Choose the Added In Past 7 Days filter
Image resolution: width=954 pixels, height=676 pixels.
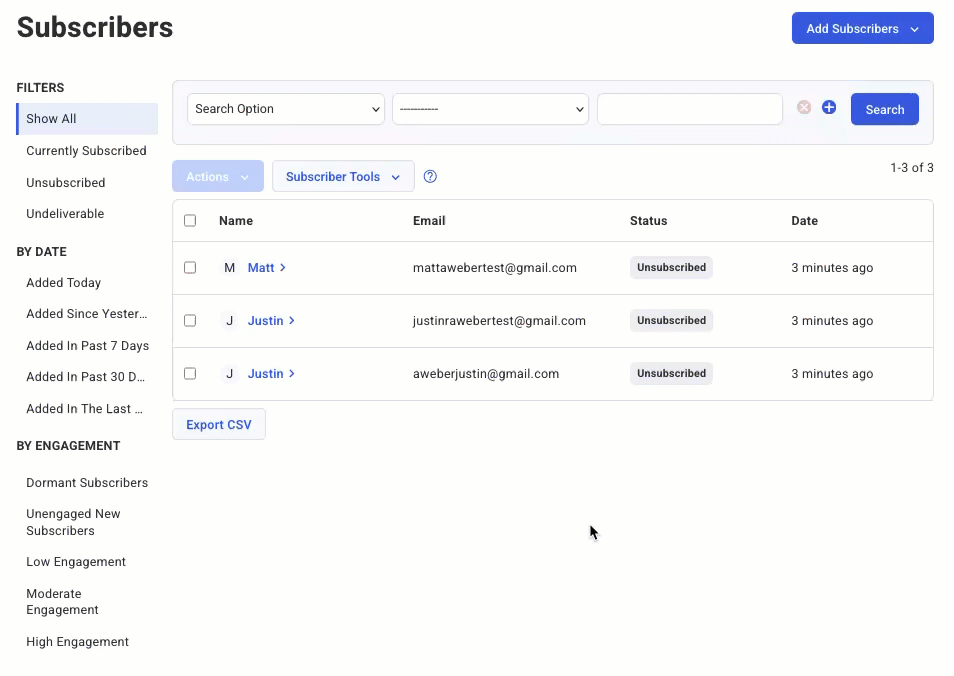coord(87,346)
